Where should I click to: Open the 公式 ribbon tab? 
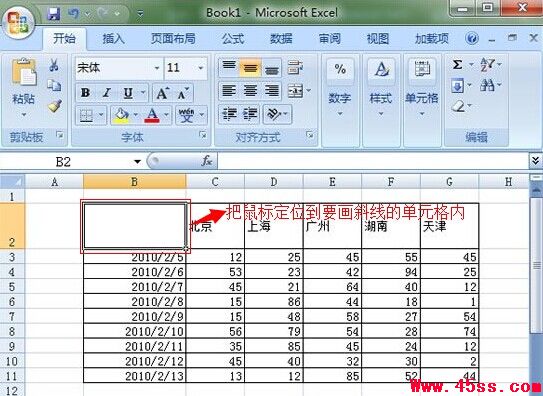pos(233,38)
